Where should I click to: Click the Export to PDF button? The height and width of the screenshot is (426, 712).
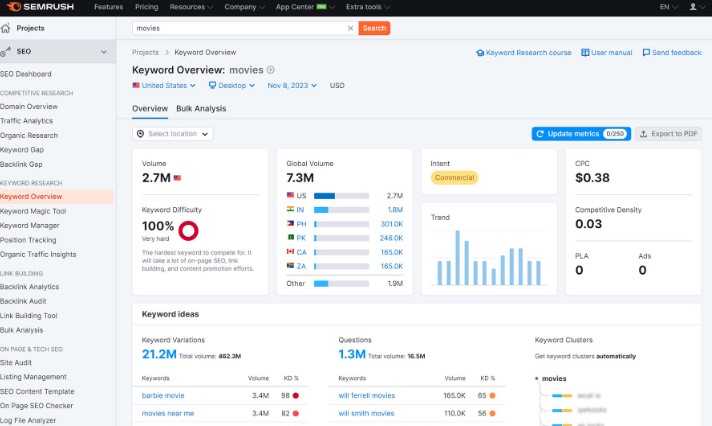668,134
